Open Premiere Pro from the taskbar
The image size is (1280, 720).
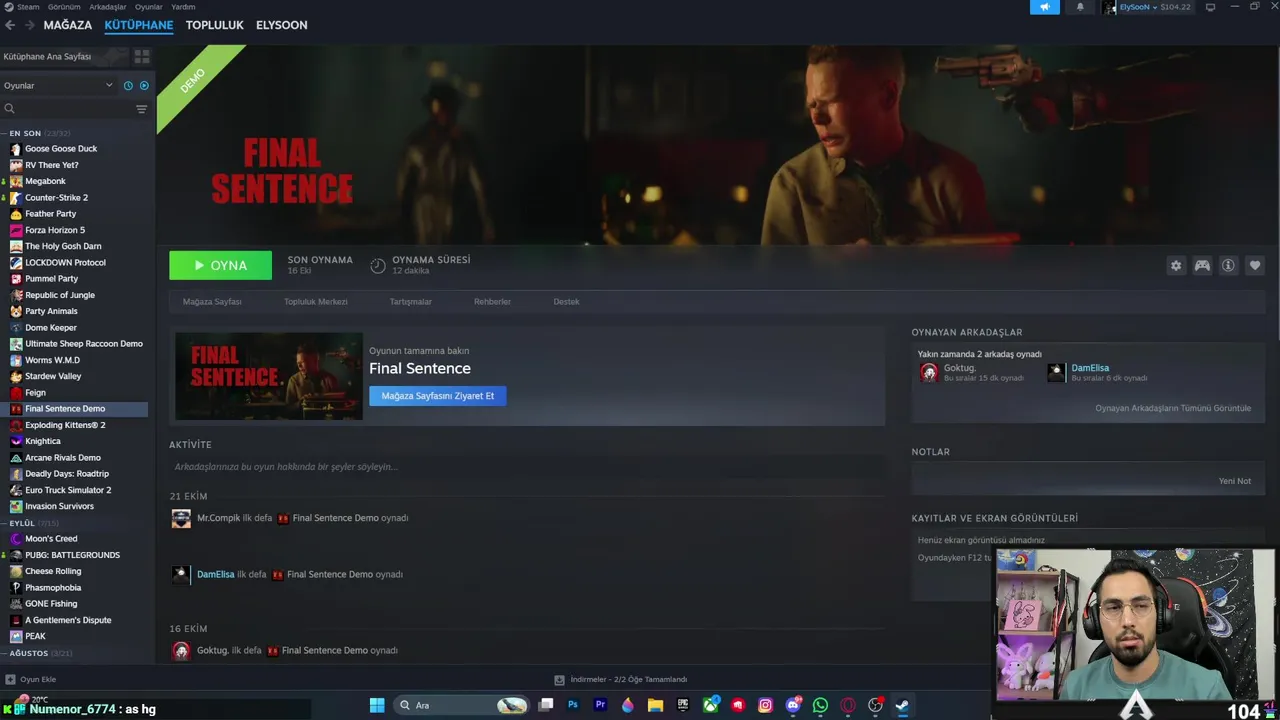(x=600, y=705)
